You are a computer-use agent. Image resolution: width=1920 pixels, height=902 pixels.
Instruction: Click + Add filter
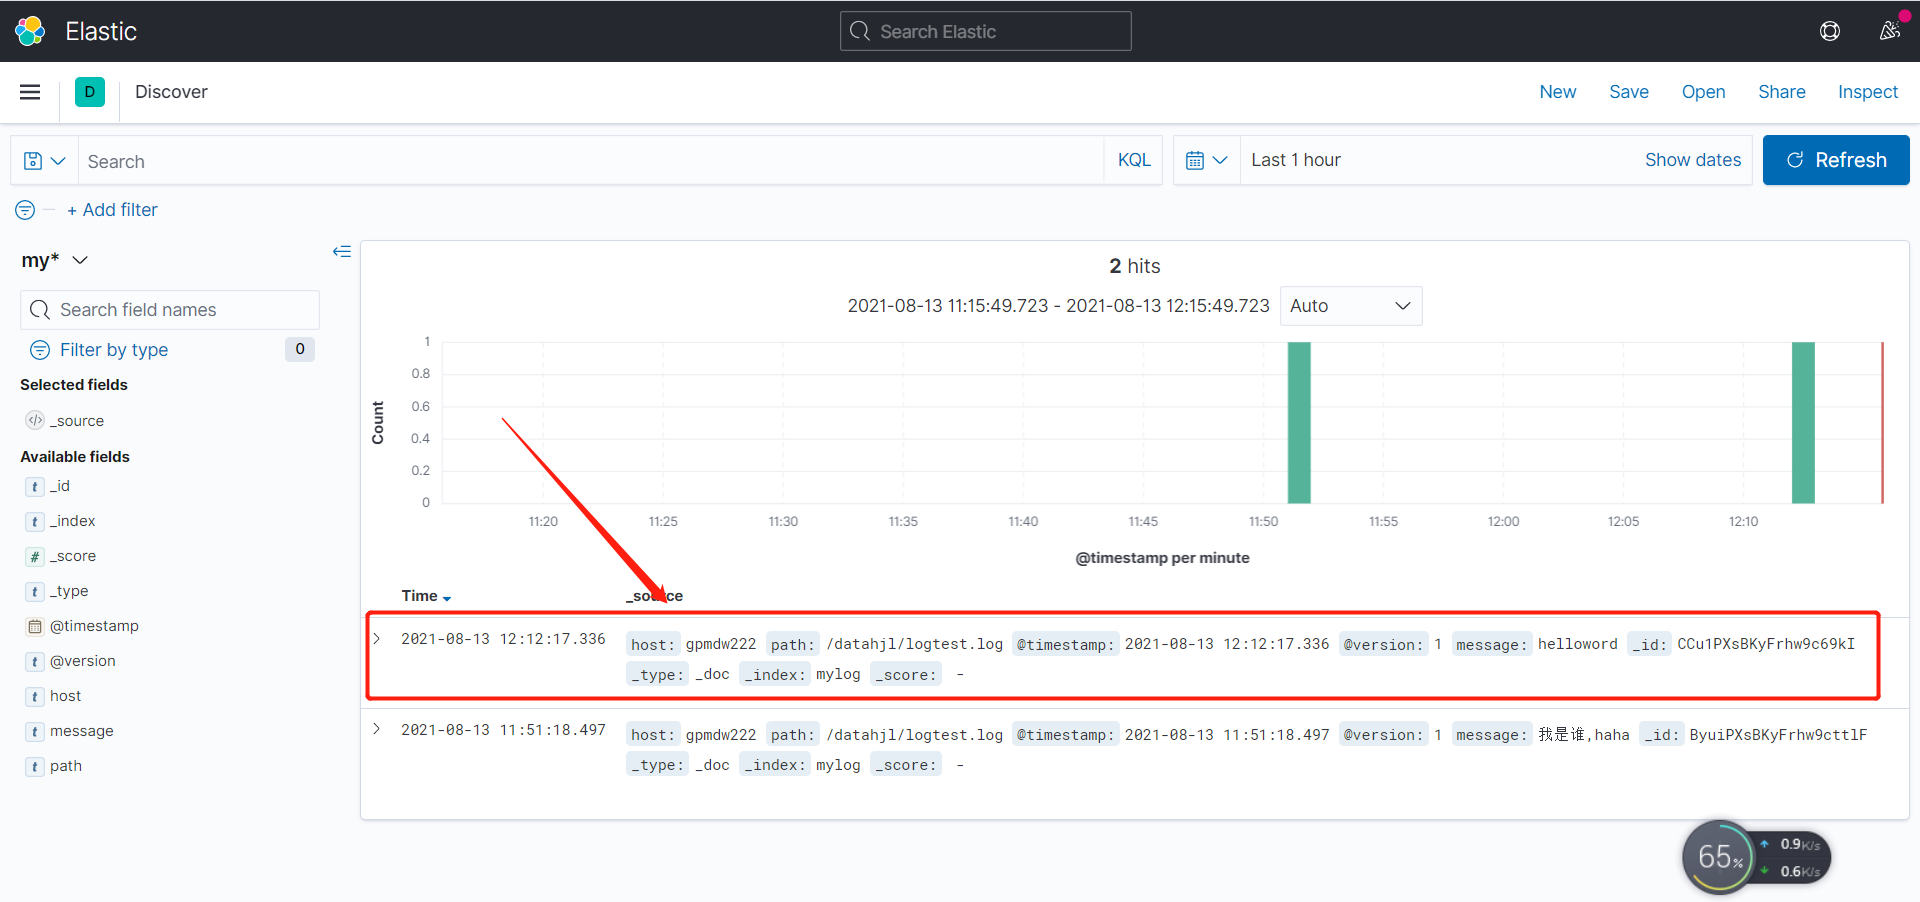tap(112, 210)
